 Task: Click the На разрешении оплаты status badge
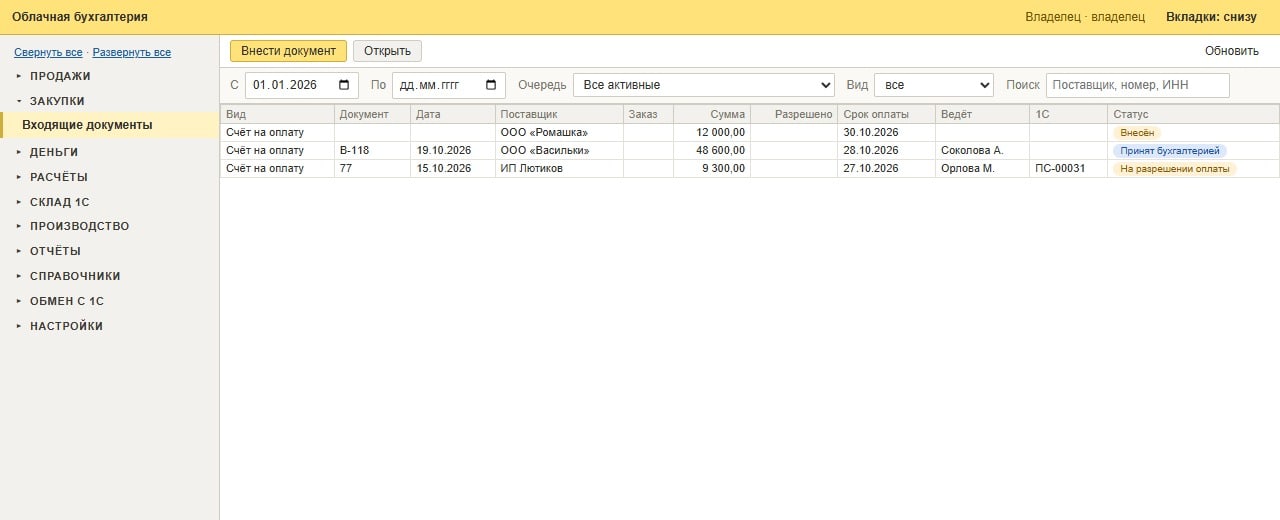coord(1175,168)
